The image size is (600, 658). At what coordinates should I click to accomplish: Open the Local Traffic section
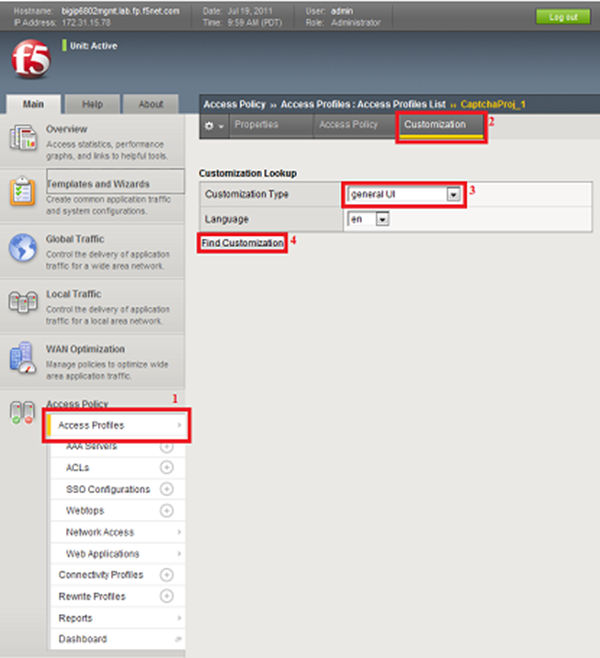[73, 294]
